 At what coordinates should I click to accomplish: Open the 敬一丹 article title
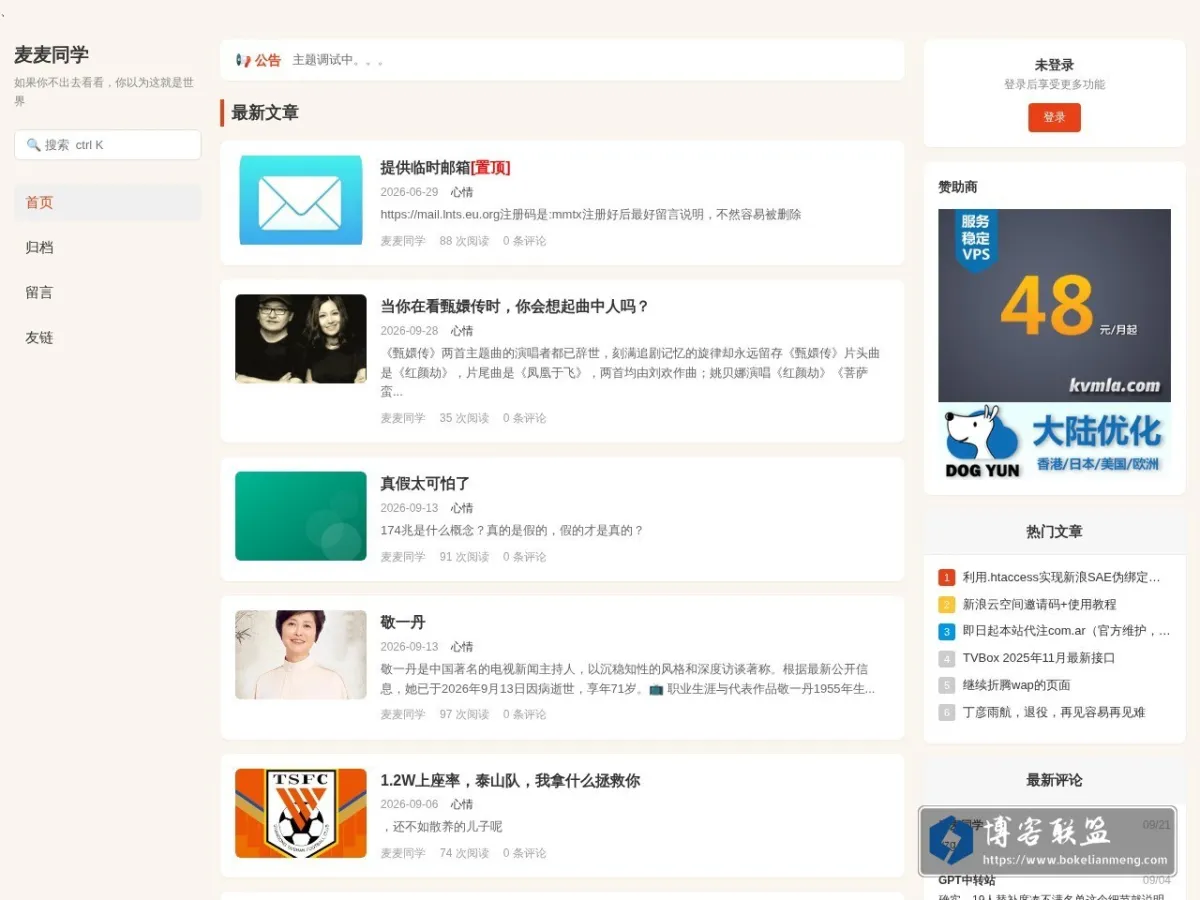(x=403, y=622)
